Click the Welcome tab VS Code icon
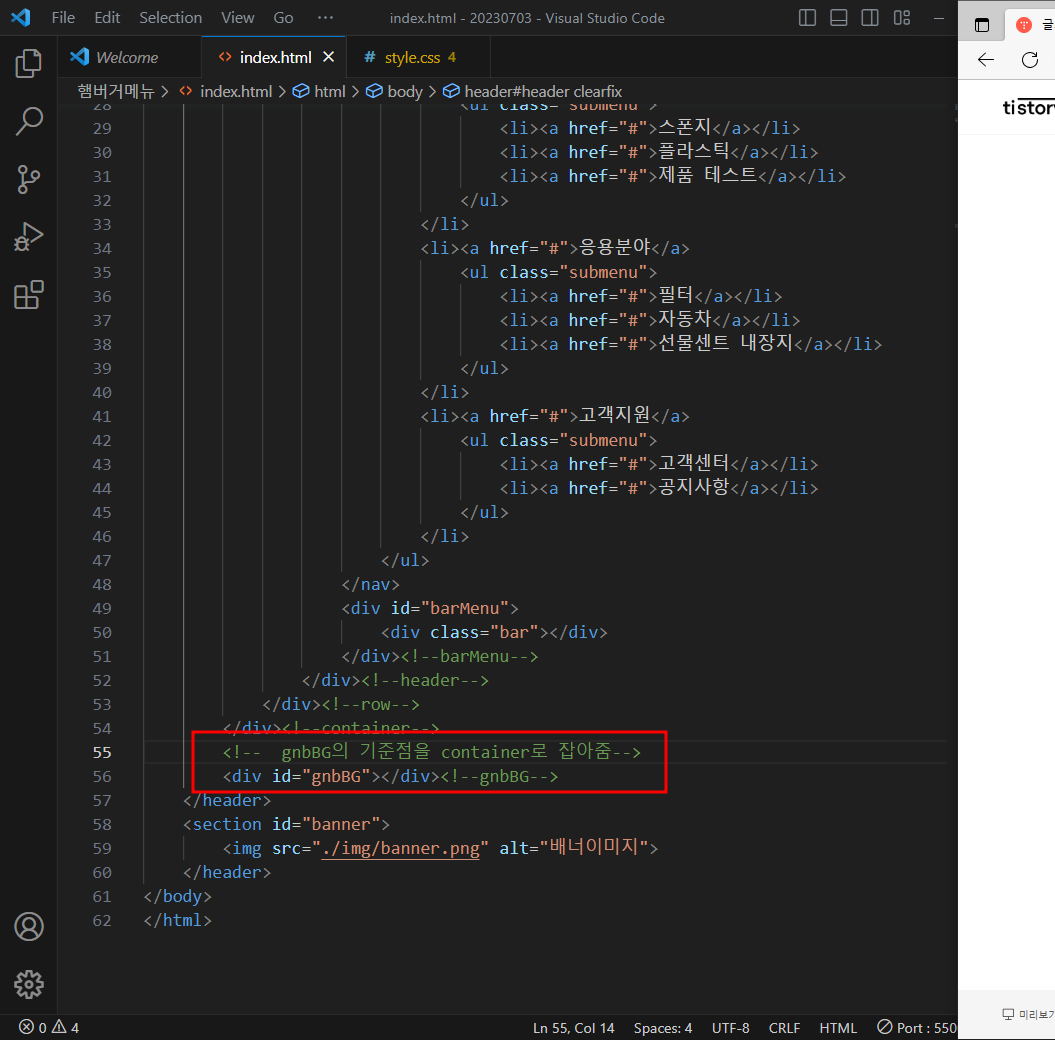The width and height of the screenshot is (1055, 1040). (x=79, y=57)
